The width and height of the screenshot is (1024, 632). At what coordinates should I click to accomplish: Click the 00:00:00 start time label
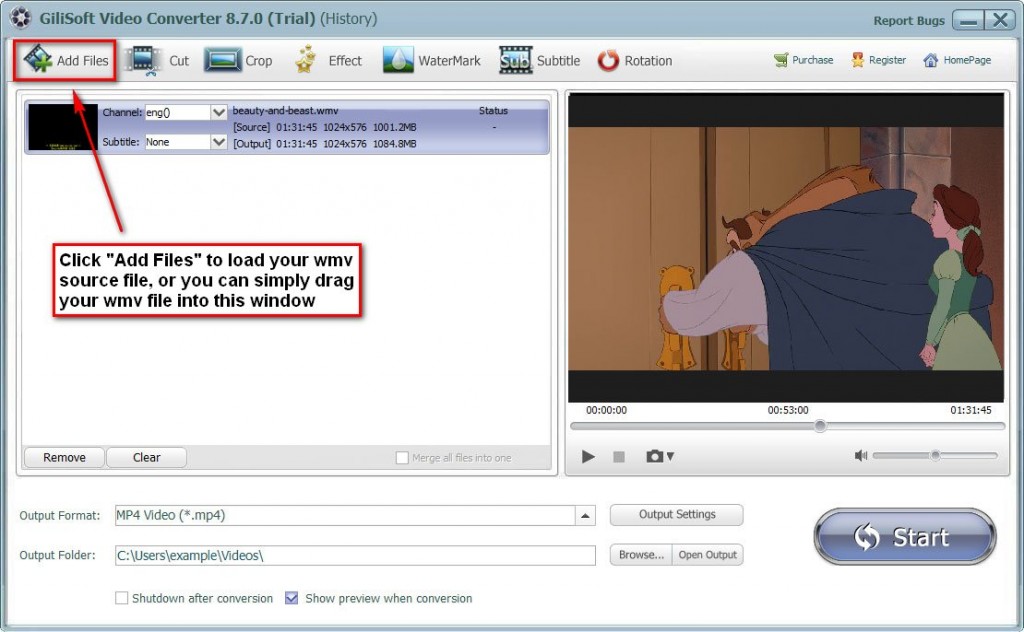(x=606, y=410)
